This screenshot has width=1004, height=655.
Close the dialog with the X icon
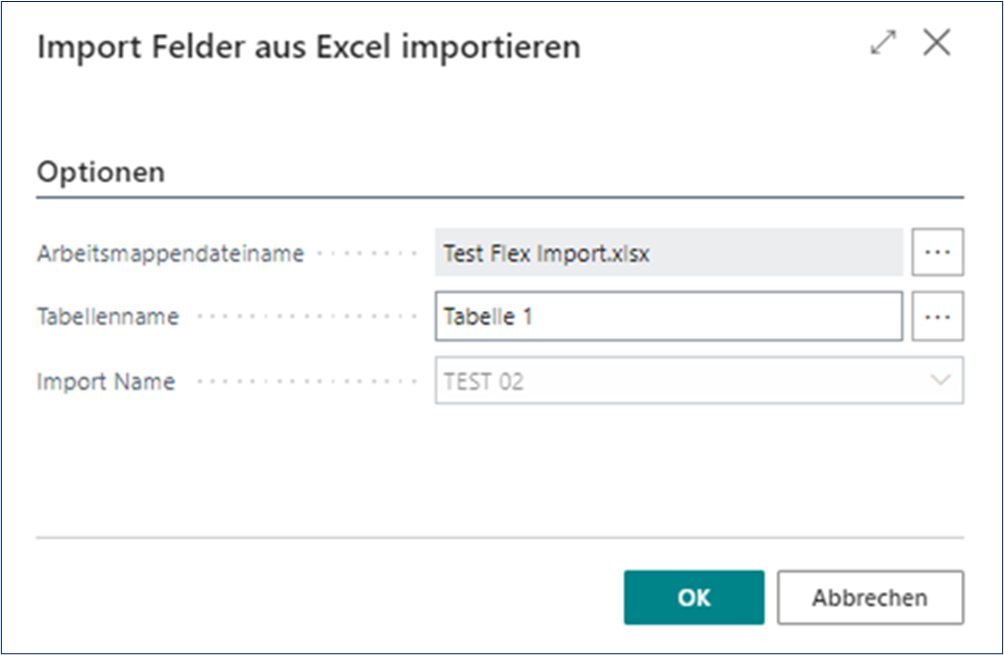pyautogui.click(x=937, y=43)
